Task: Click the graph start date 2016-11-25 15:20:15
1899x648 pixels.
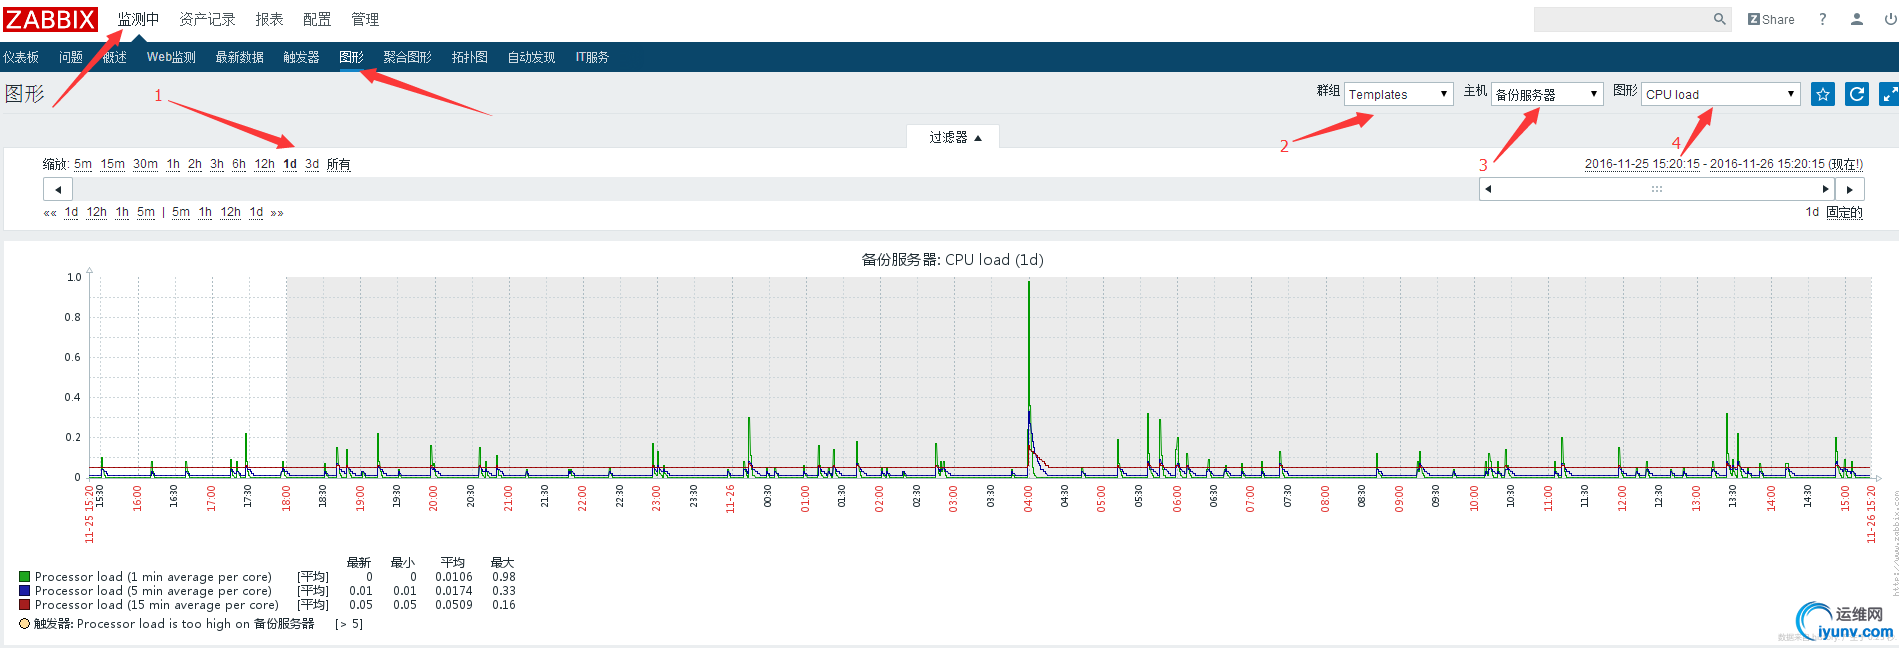Action: (x=1642, y=164)
